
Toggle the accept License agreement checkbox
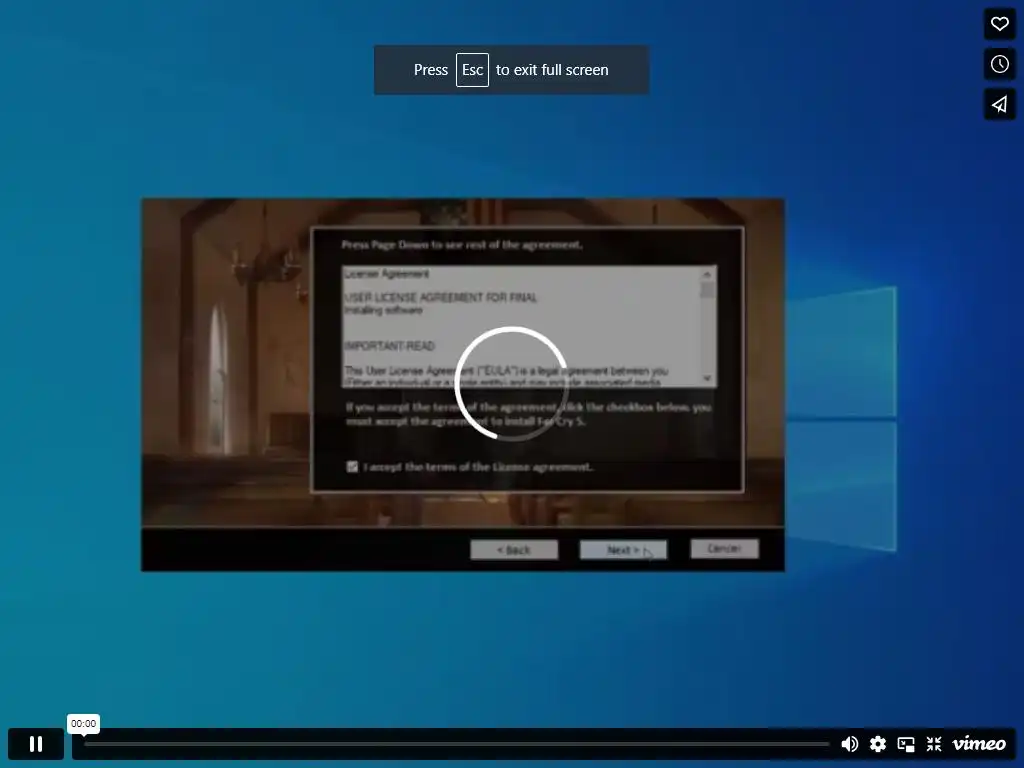352,467
